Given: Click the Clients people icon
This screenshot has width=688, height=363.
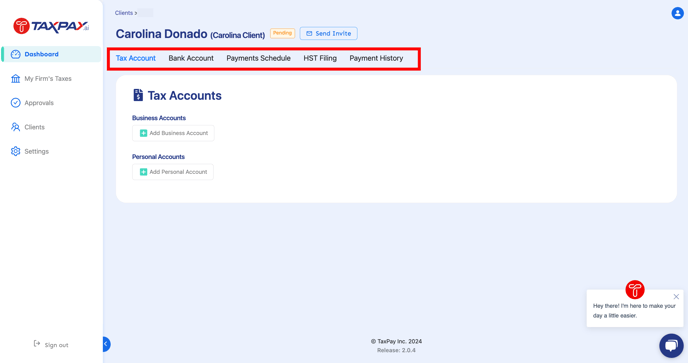Looking at the screenshot, I should click(16, 127).
